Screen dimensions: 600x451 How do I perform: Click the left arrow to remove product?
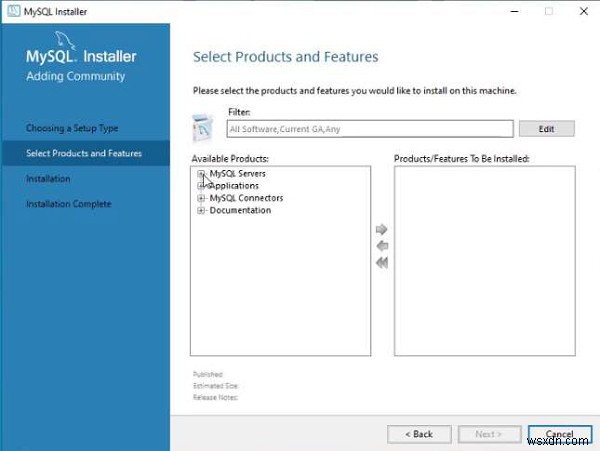tap(382, 246)
